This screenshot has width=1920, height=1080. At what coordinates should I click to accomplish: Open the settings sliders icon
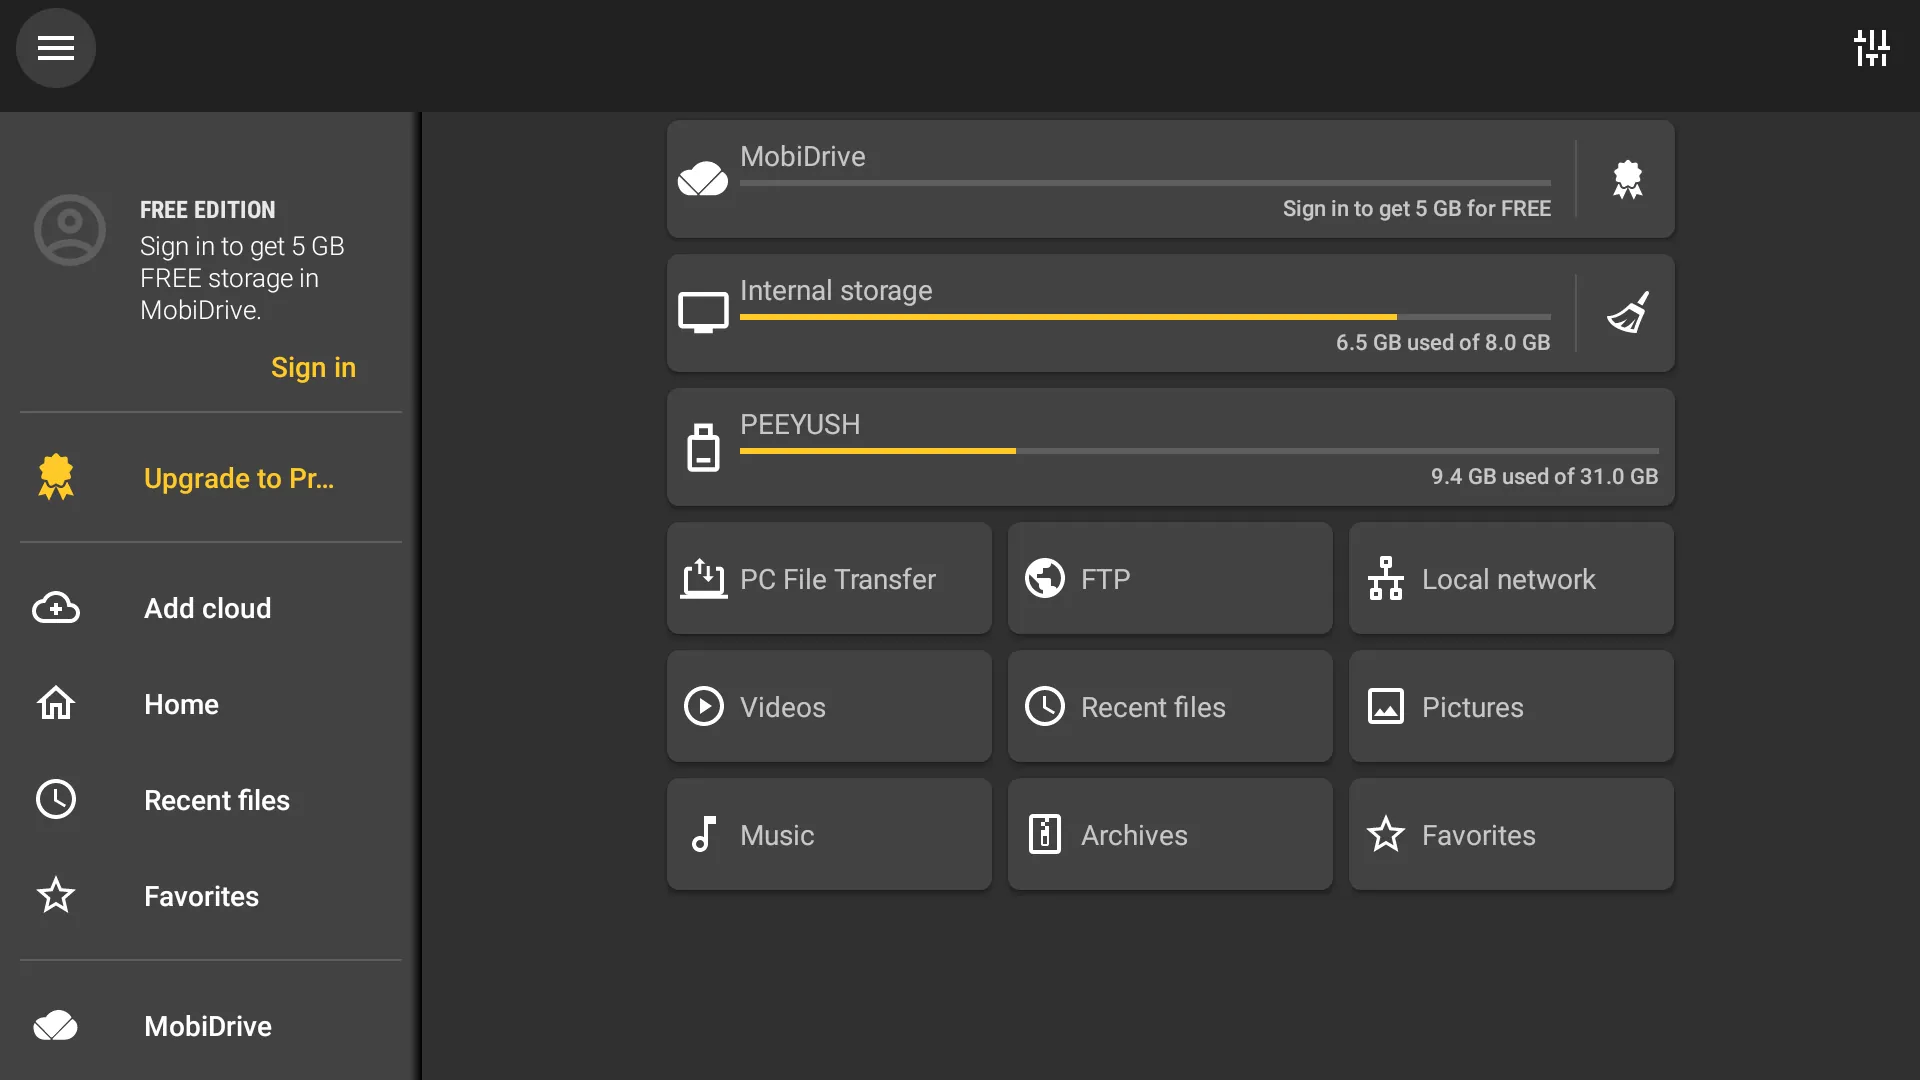1871,48
